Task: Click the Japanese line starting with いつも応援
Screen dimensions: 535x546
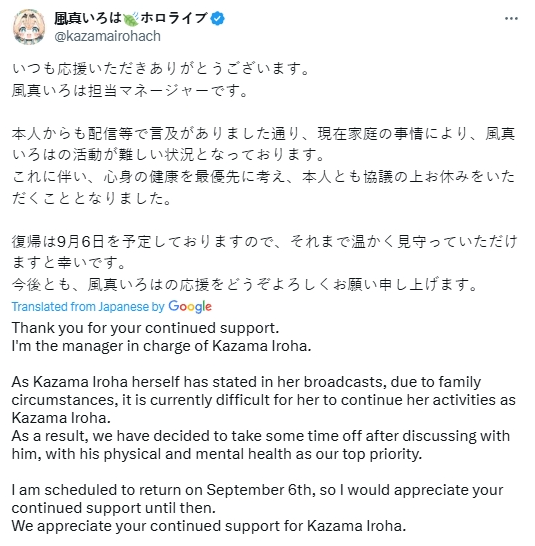Action: pyautogui.click(x=161, y=69)
